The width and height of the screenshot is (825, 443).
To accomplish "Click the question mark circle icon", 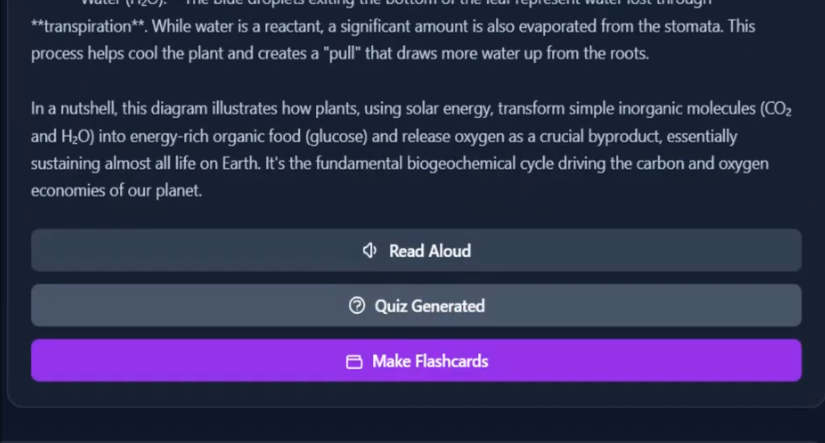I will [357, 306].
